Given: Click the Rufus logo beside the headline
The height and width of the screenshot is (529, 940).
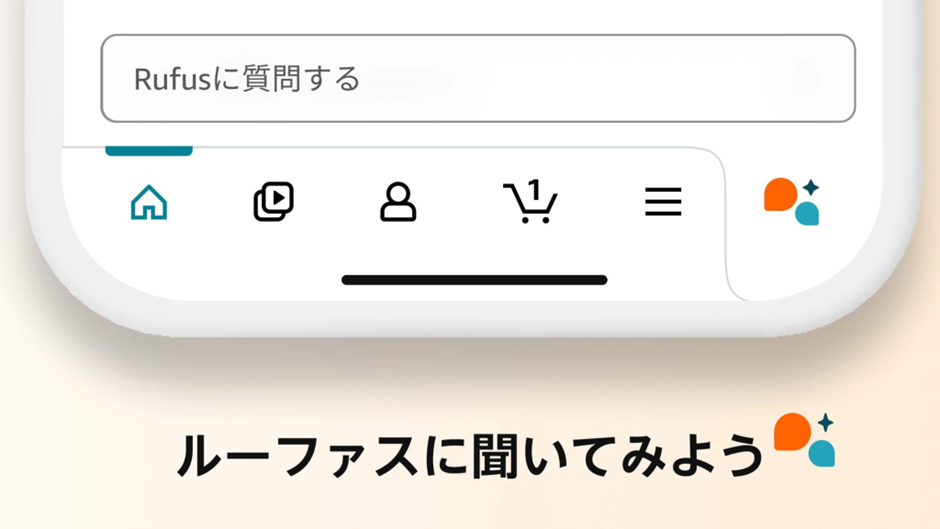Looking at the screenshot, I should coord(804,440).
